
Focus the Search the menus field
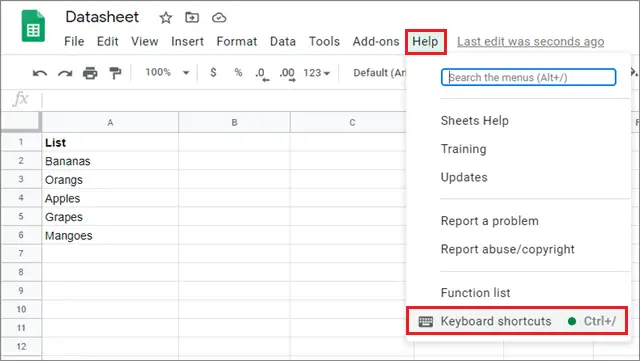(528, 77)
